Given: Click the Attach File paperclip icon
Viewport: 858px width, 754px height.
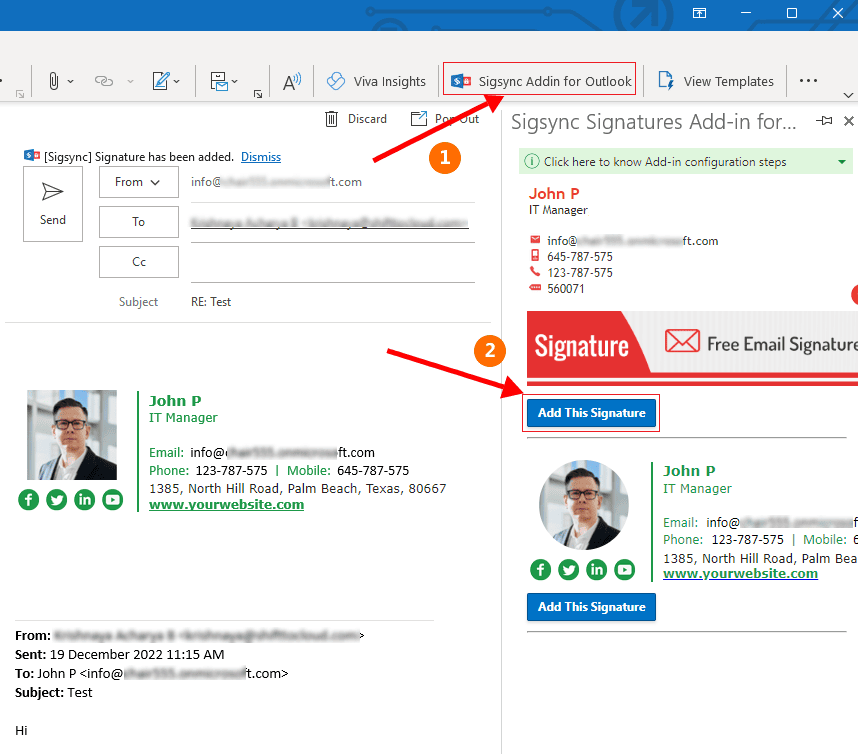Looking at the screenshot, I should coord(54,81).
